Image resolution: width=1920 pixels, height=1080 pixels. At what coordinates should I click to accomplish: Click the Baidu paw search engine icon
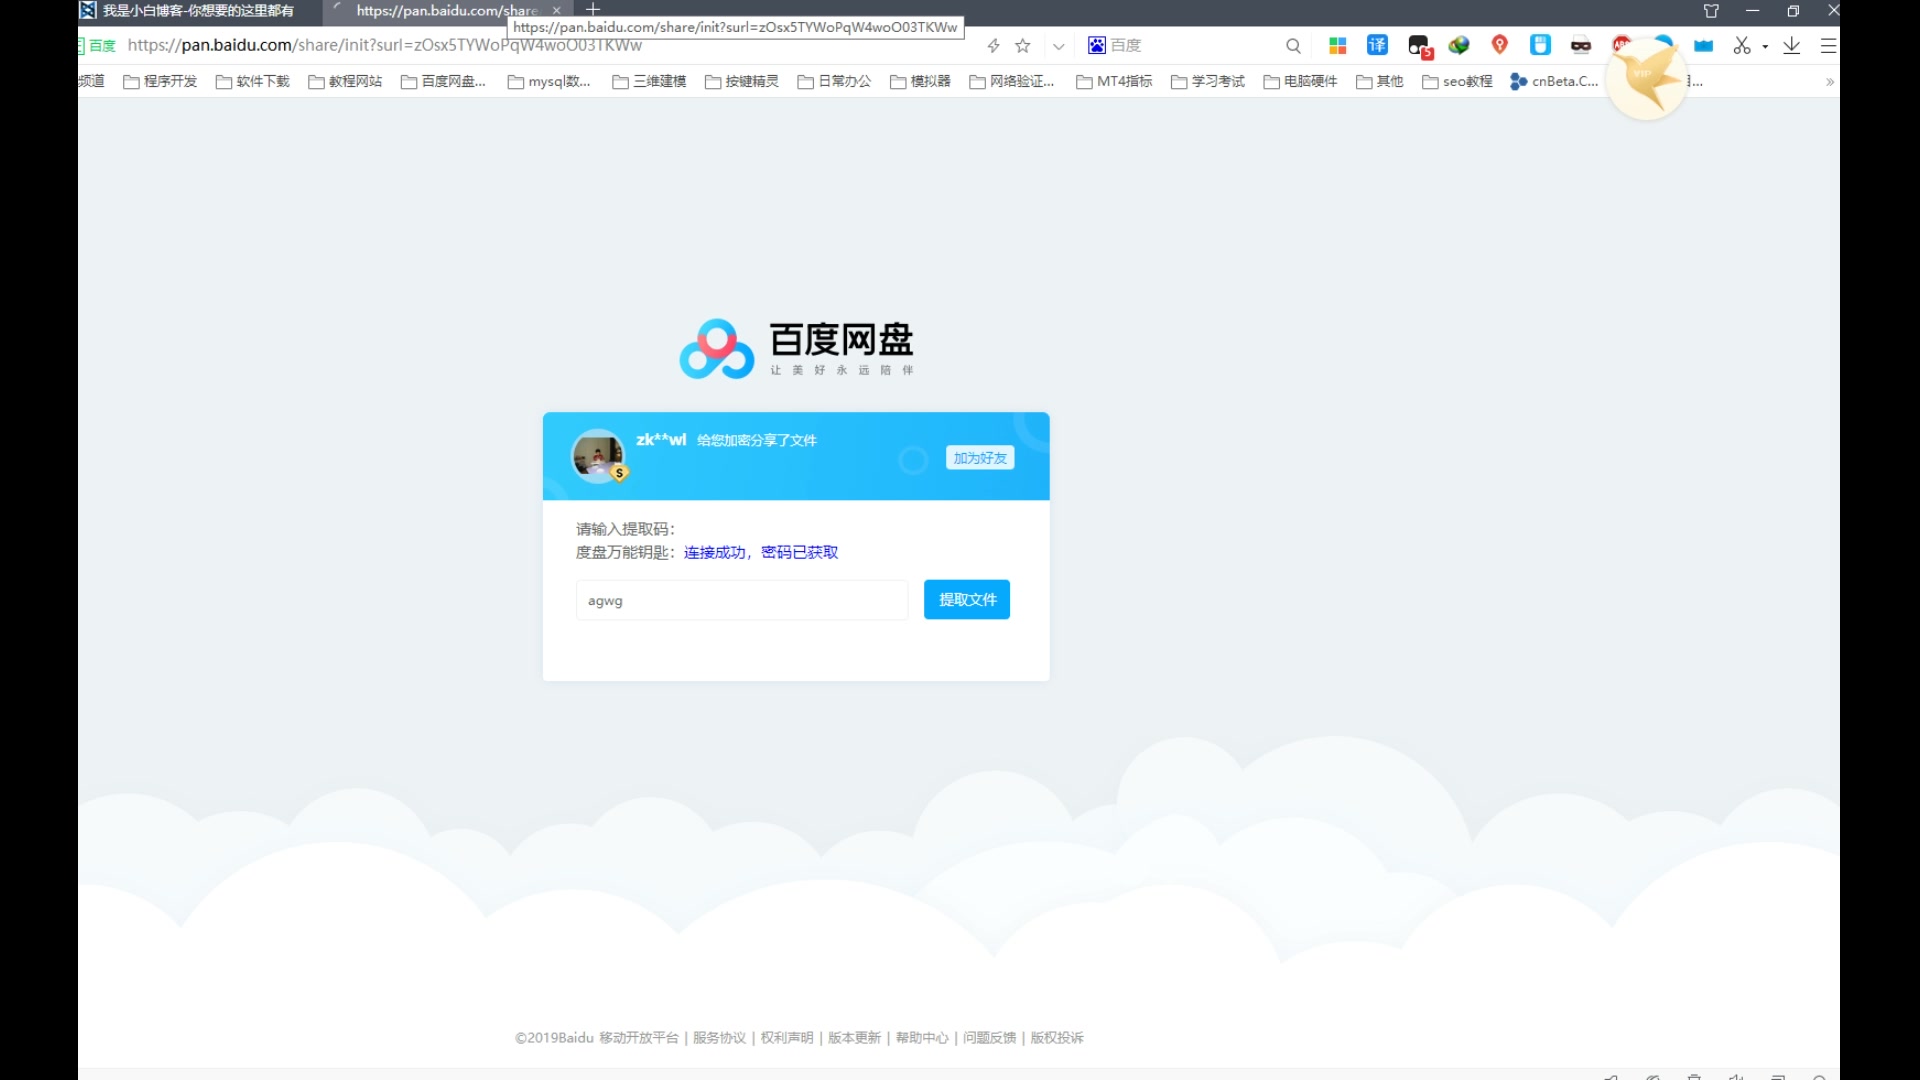click(x=1097, y=45)
